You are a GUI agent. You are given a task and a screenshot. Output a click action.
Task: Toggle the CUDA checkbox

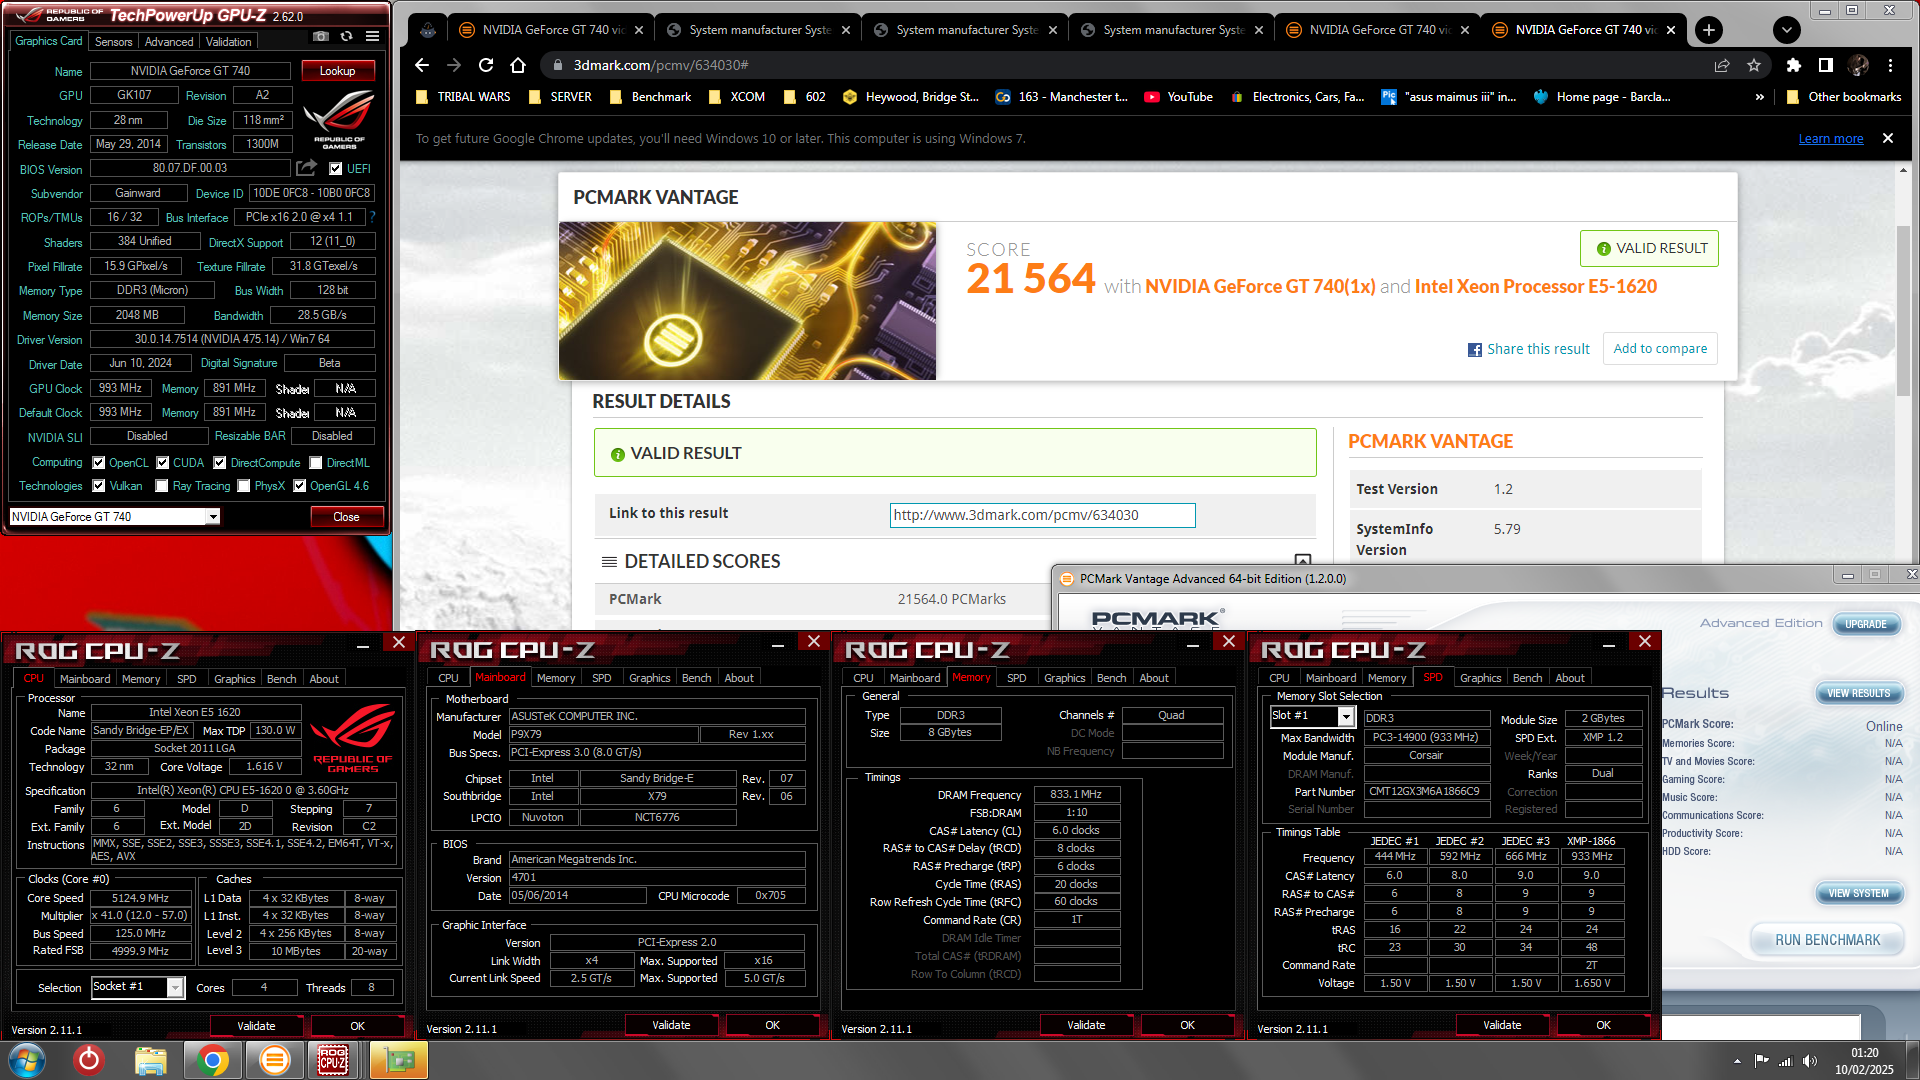(x=163, y=463)
